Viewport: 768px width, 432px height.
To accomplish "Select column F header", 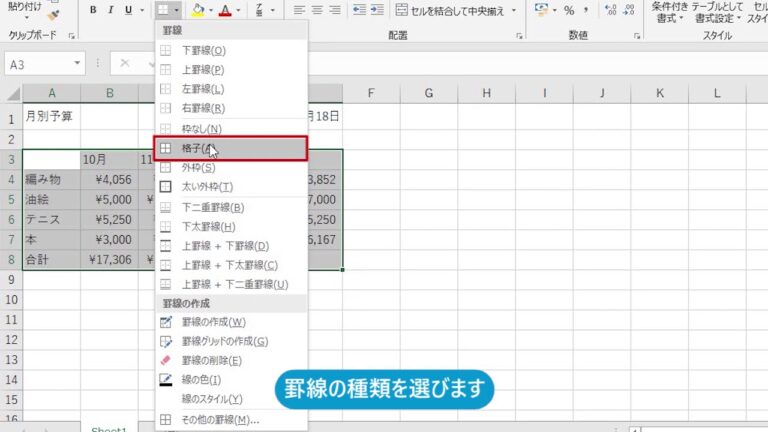I will tap(371, 93).
